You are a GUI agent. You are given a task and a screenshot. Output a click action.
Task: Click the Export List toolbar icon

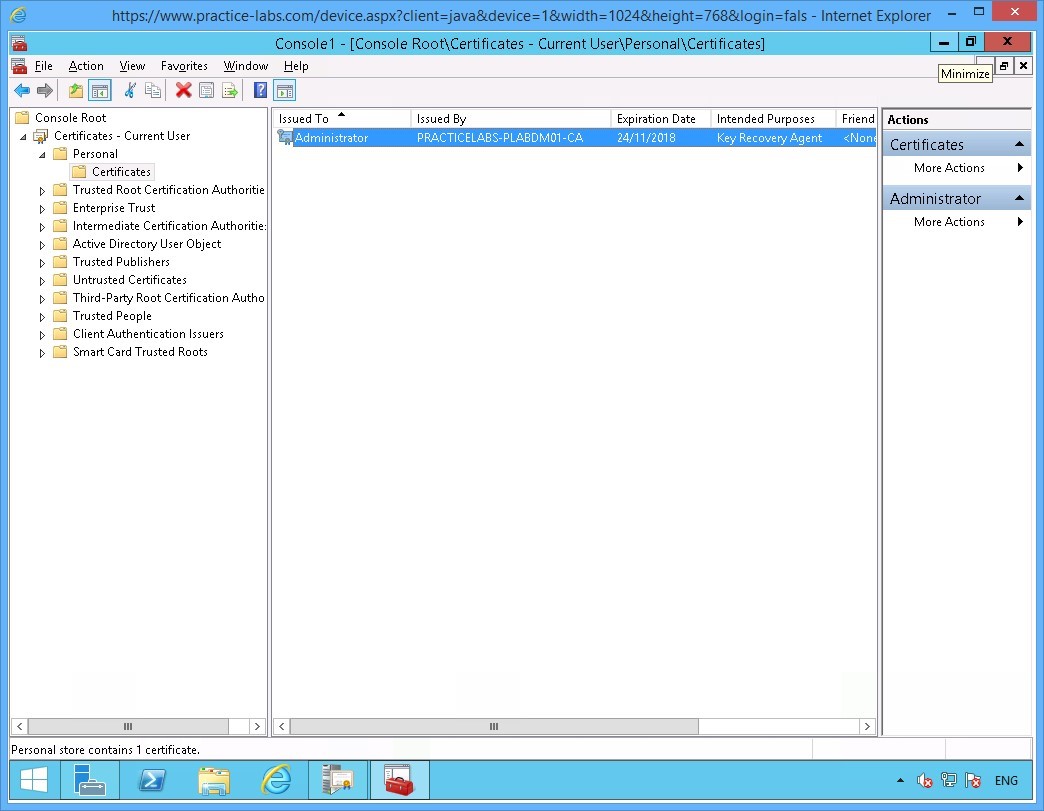230,90
